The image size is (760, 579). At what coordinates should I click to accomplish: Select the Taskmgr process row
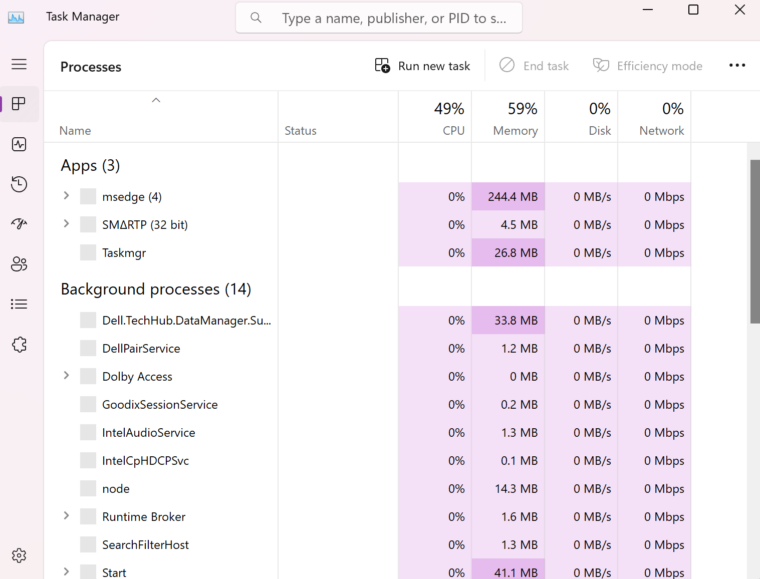coord(124,253)
